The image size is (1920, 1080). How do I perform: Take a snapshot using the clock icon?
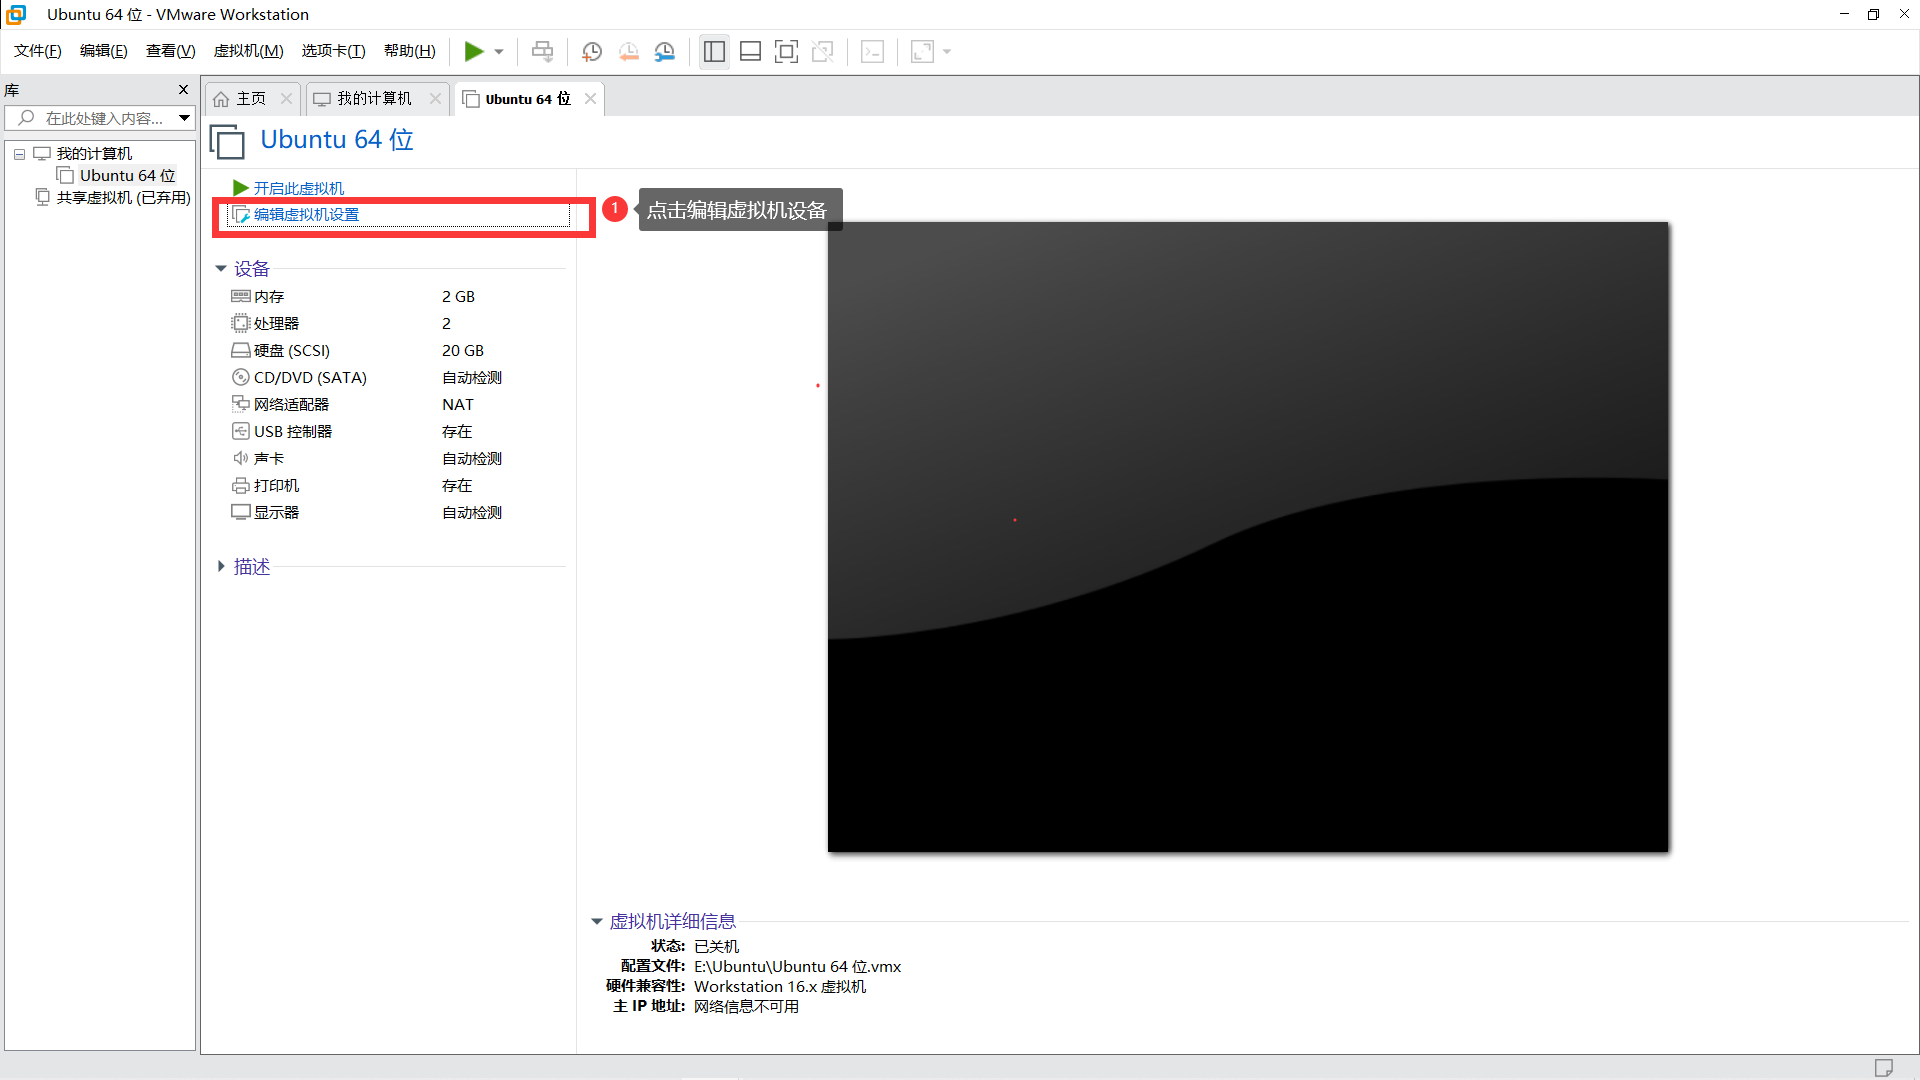click(591, 52)
